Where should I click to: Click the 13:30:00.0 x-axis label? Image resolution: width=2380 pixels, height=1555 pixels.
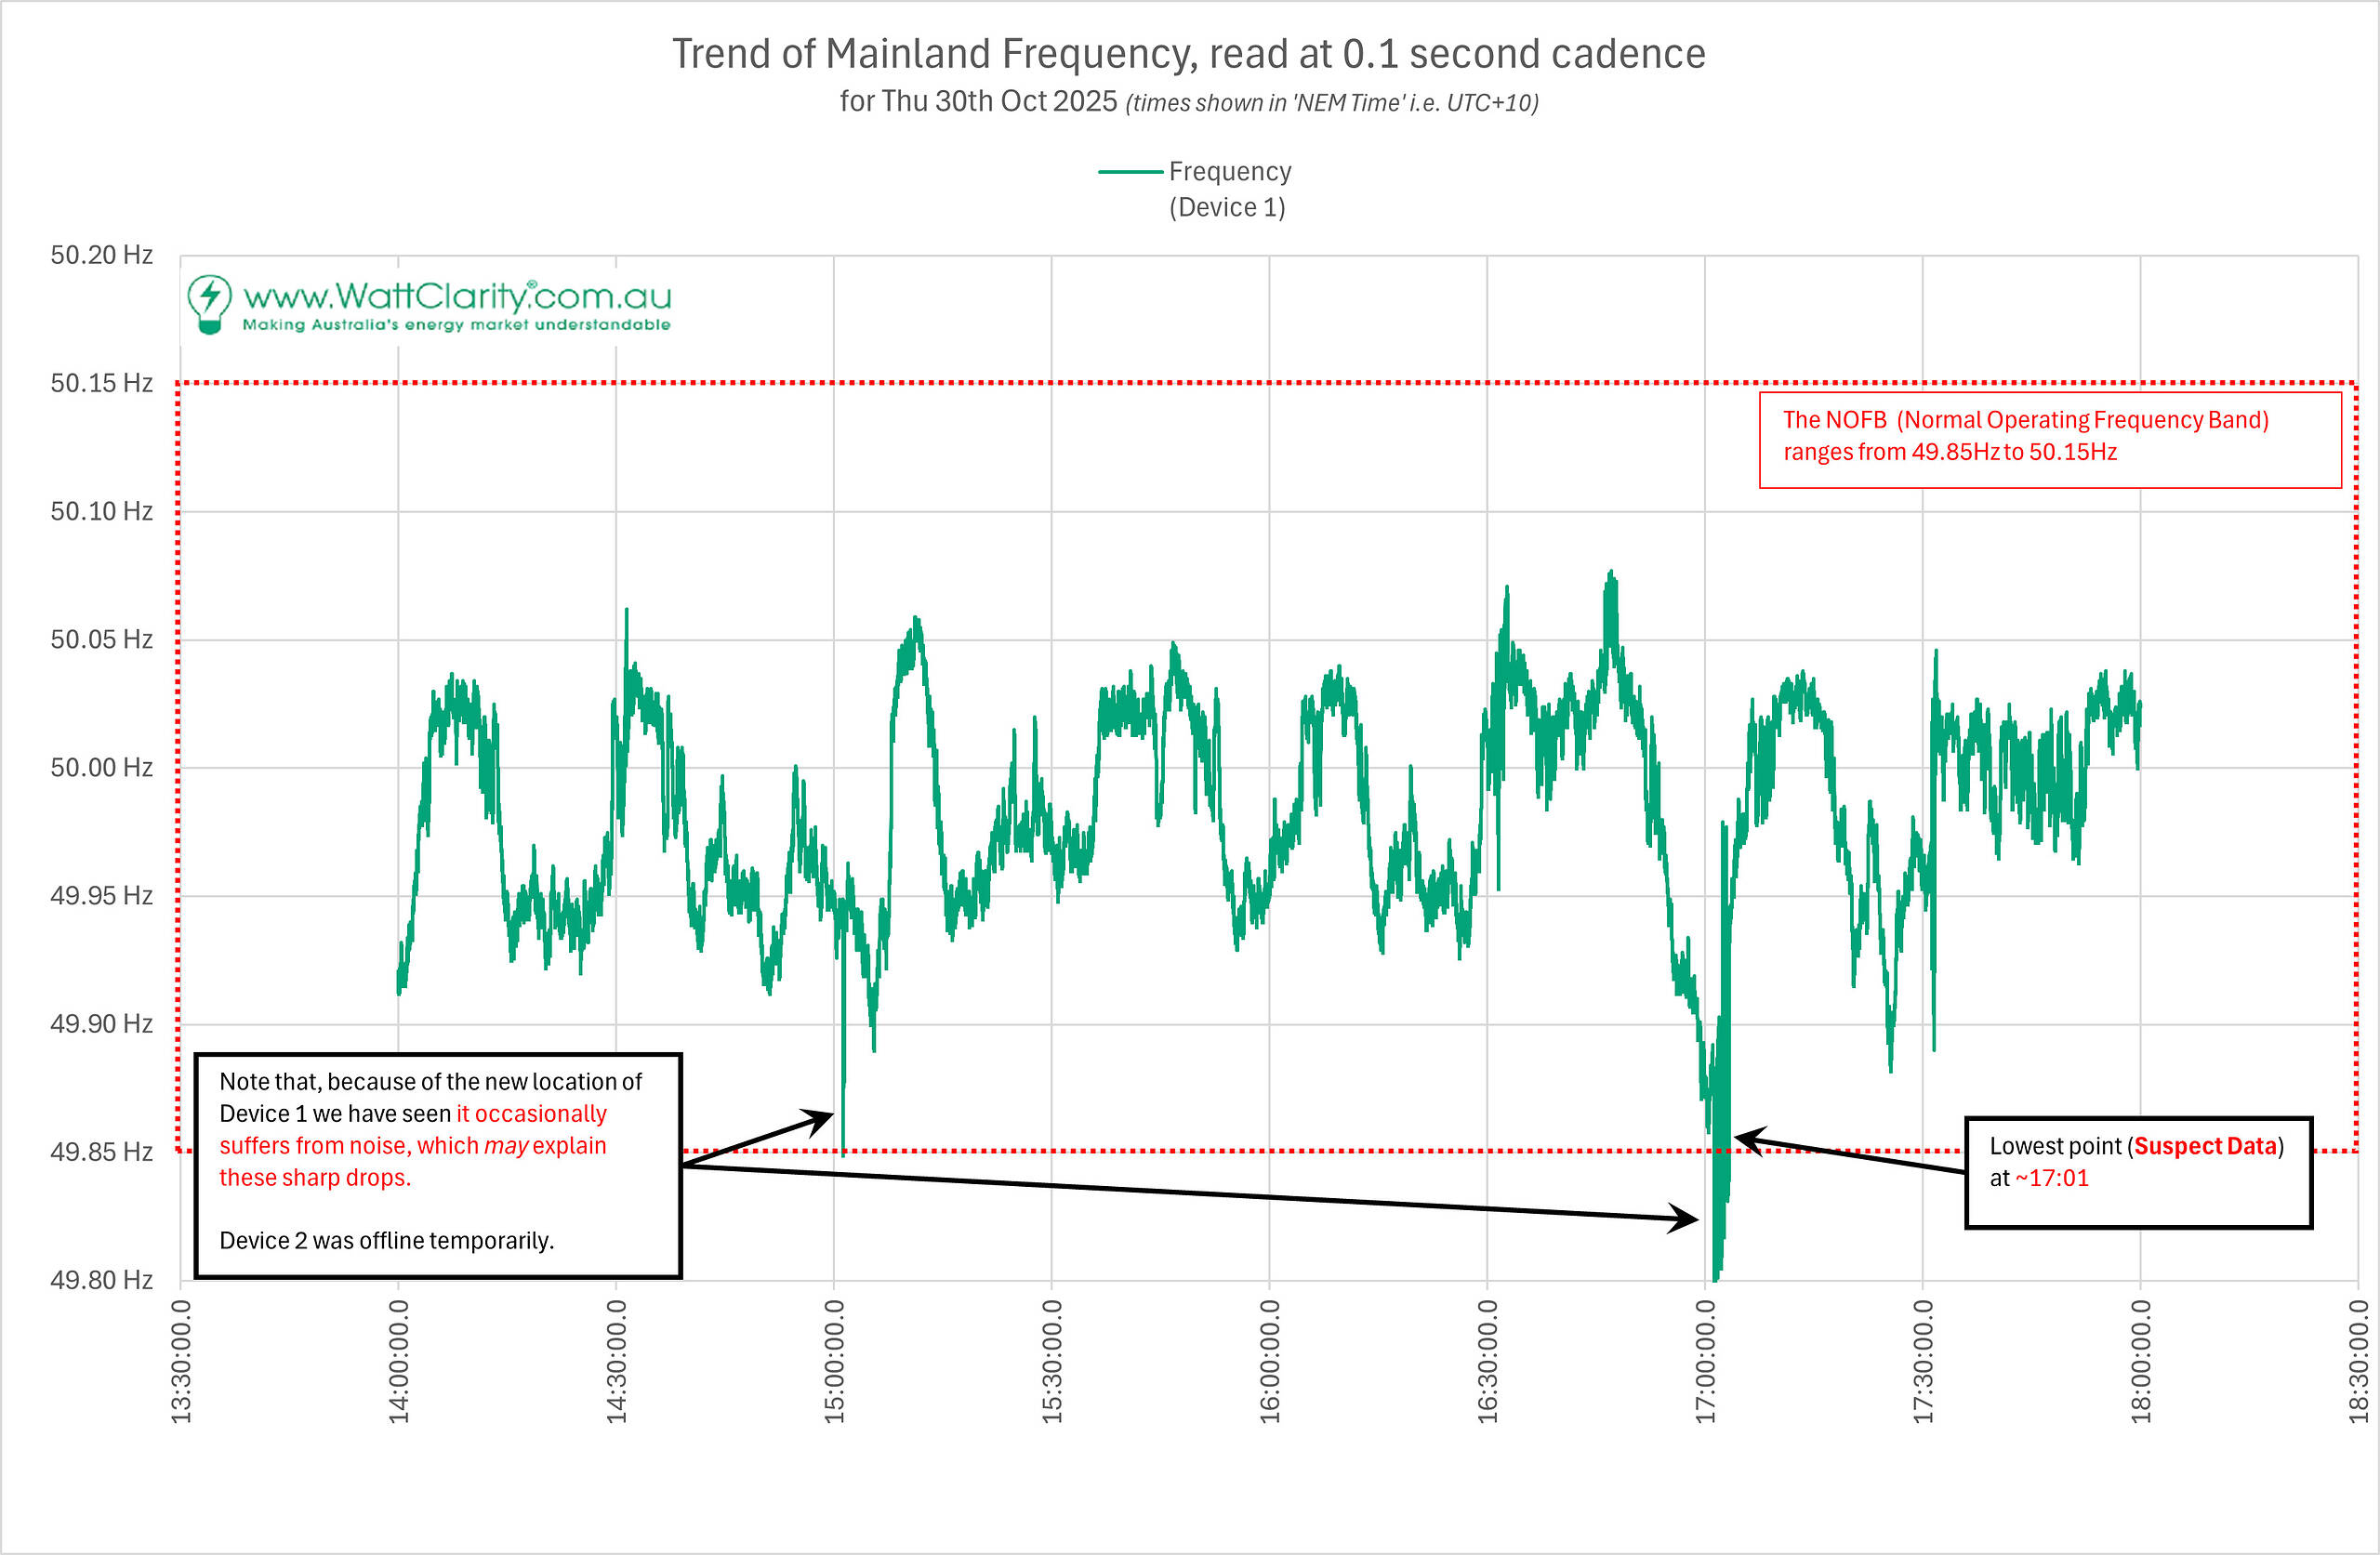click(180, 1361)
